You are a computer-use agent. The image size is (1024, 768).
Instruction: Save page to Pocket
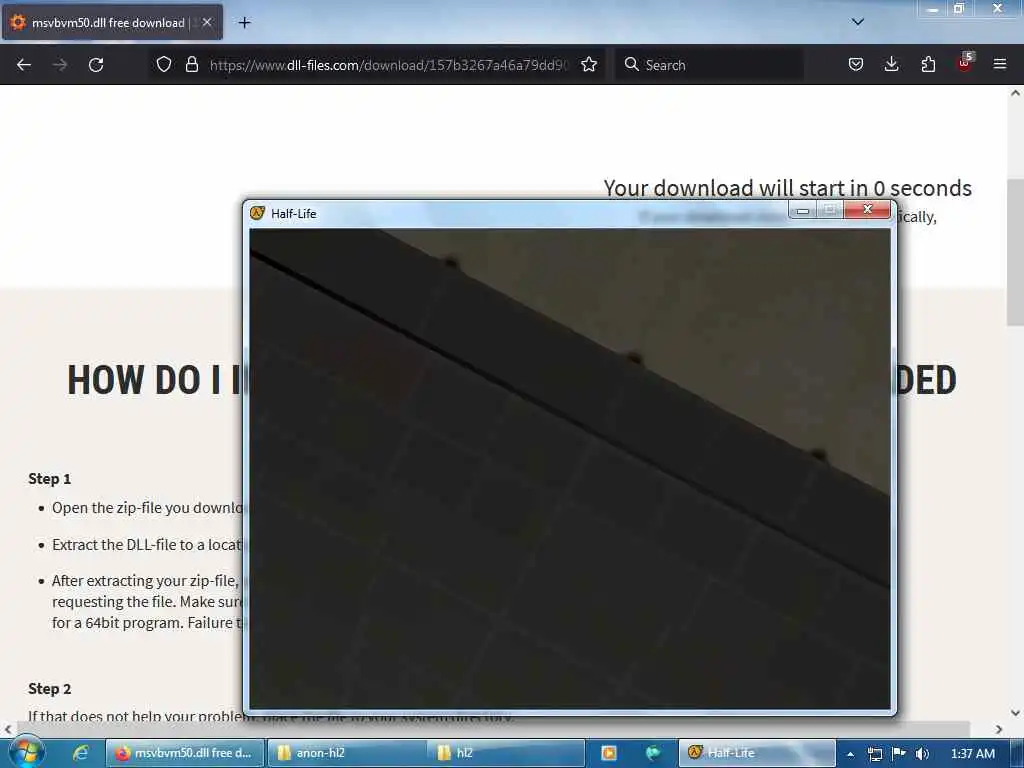tap(856, 64)
